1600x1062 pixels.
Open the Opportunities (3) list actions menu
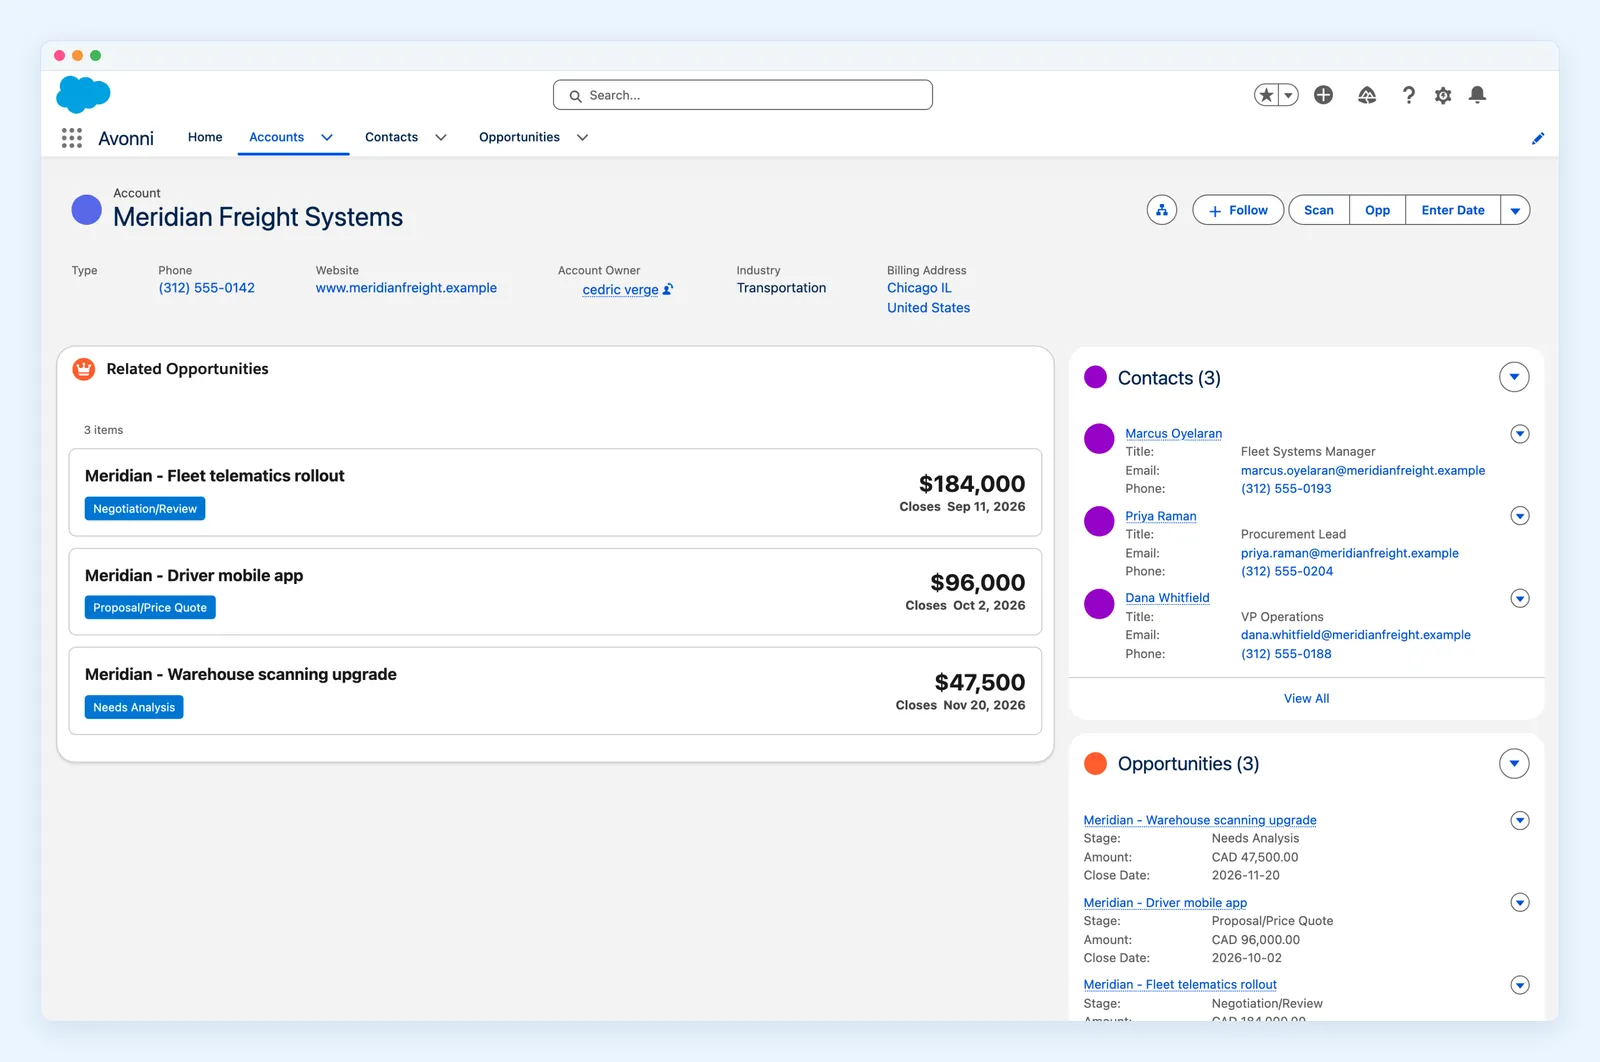point(1514,763)
